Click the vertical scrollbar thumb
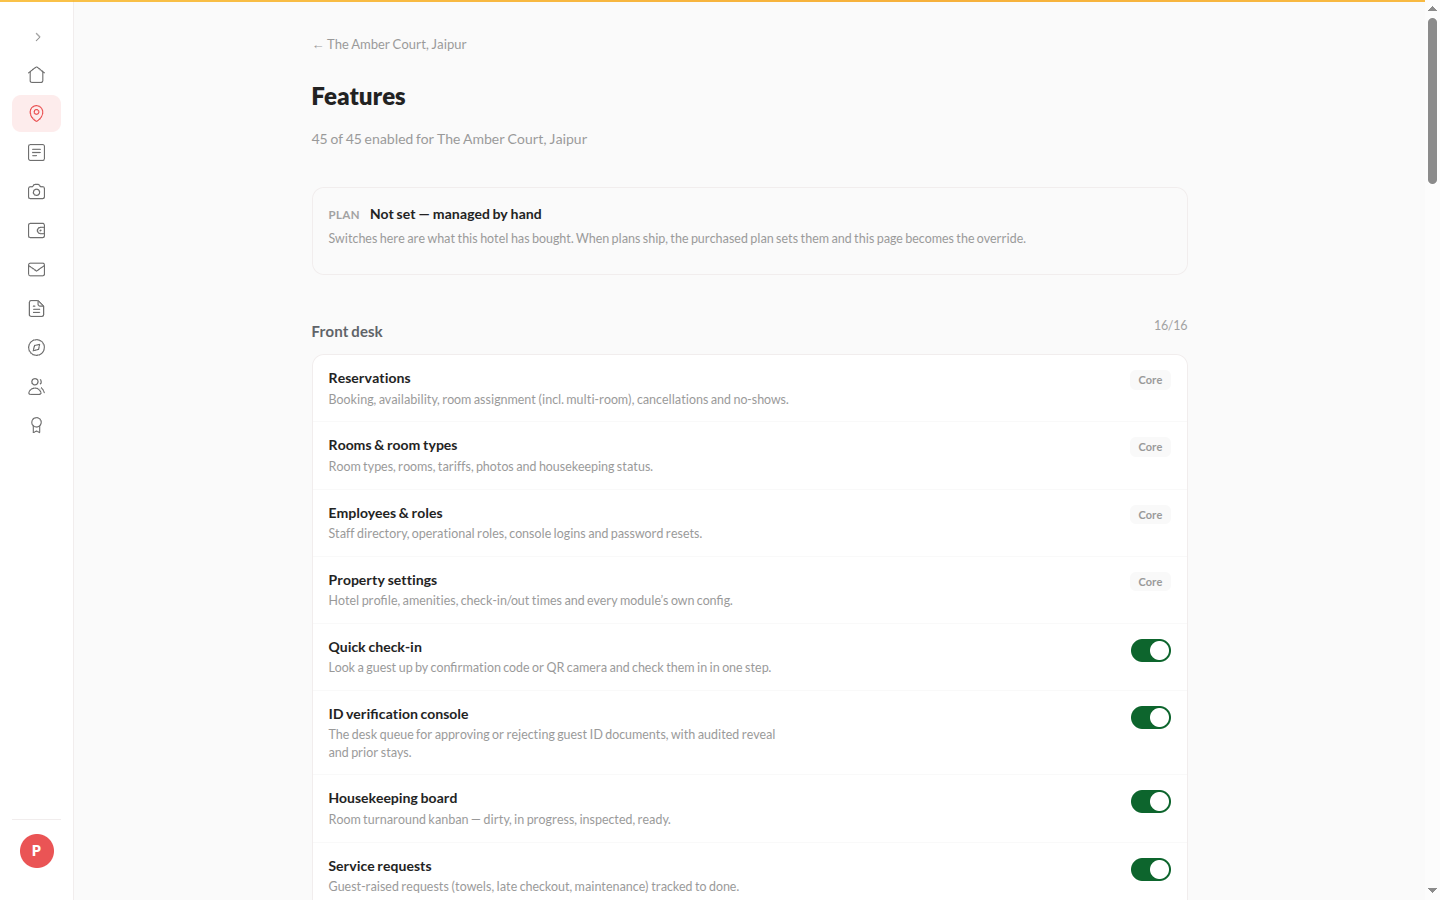Viewport: 1440px width, 900px height. (1432, 100)
